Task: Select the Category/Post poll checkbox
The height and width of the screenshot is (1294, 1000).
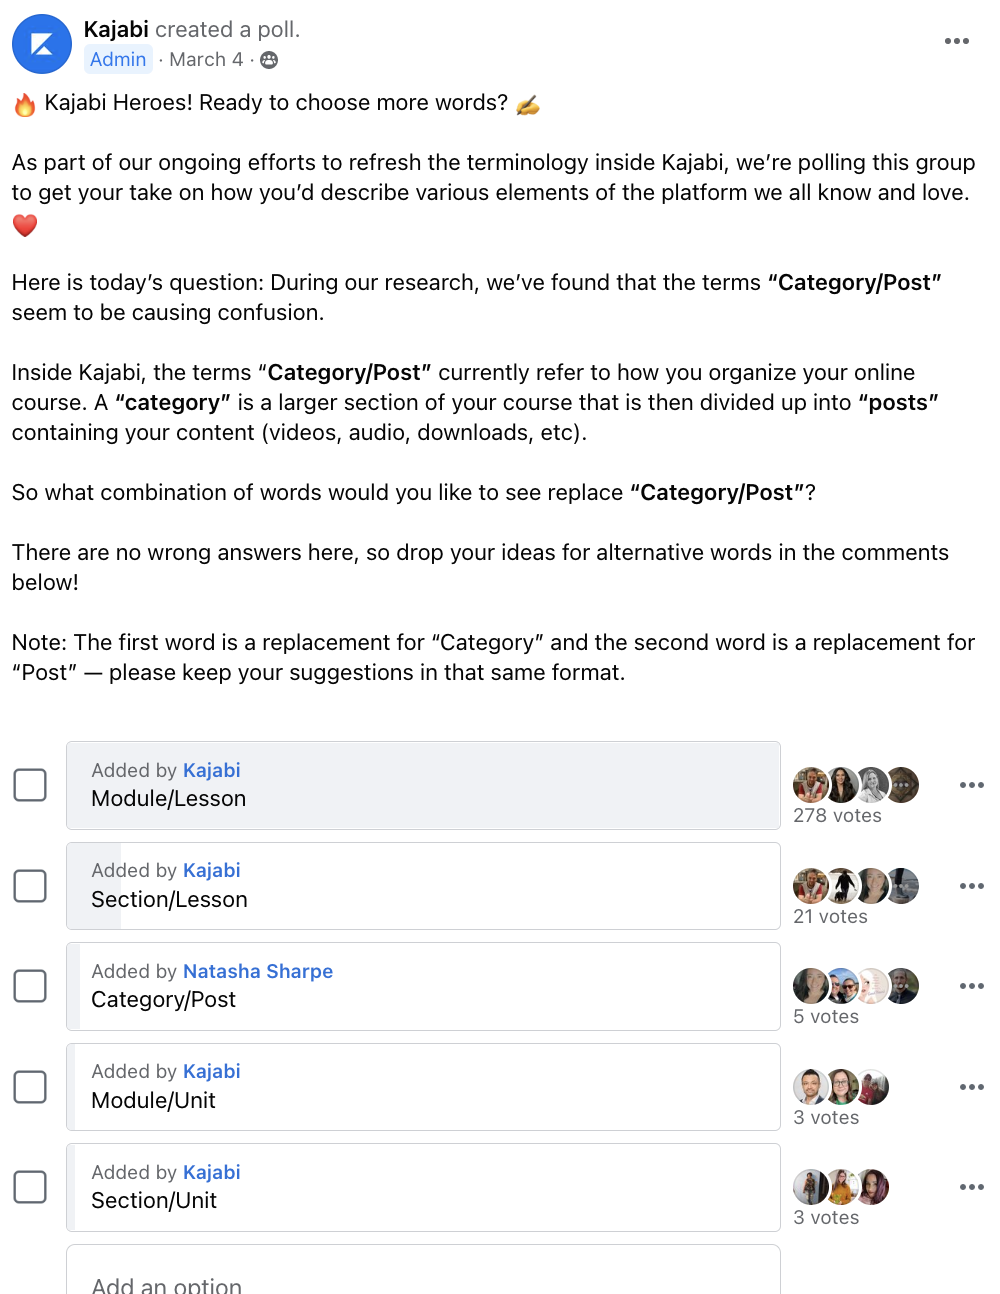Action: point(30,986)
